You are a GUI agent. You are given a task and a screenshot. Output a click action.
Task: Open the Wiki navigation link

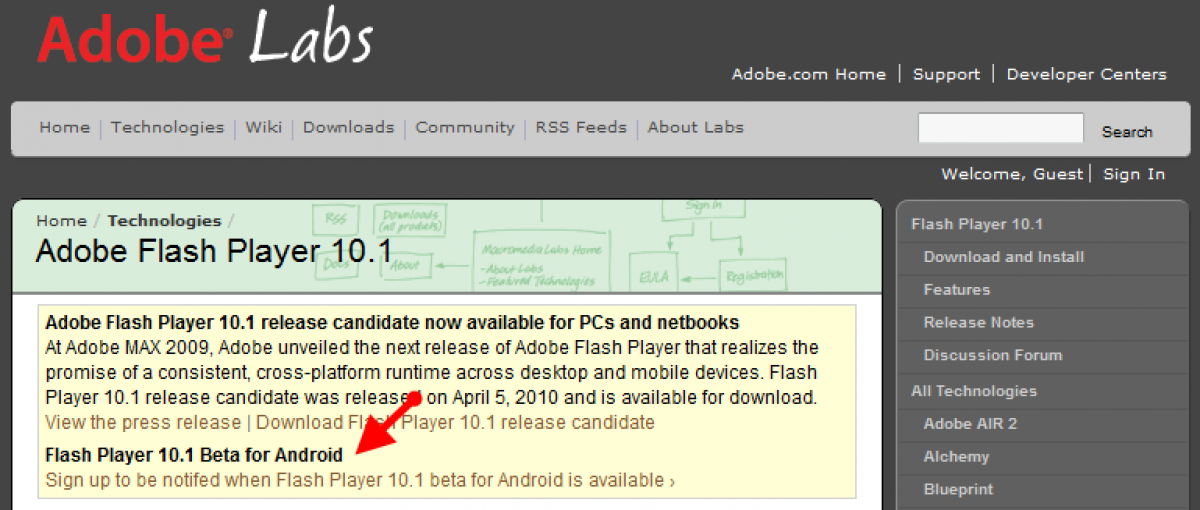(x=264, y=127)
